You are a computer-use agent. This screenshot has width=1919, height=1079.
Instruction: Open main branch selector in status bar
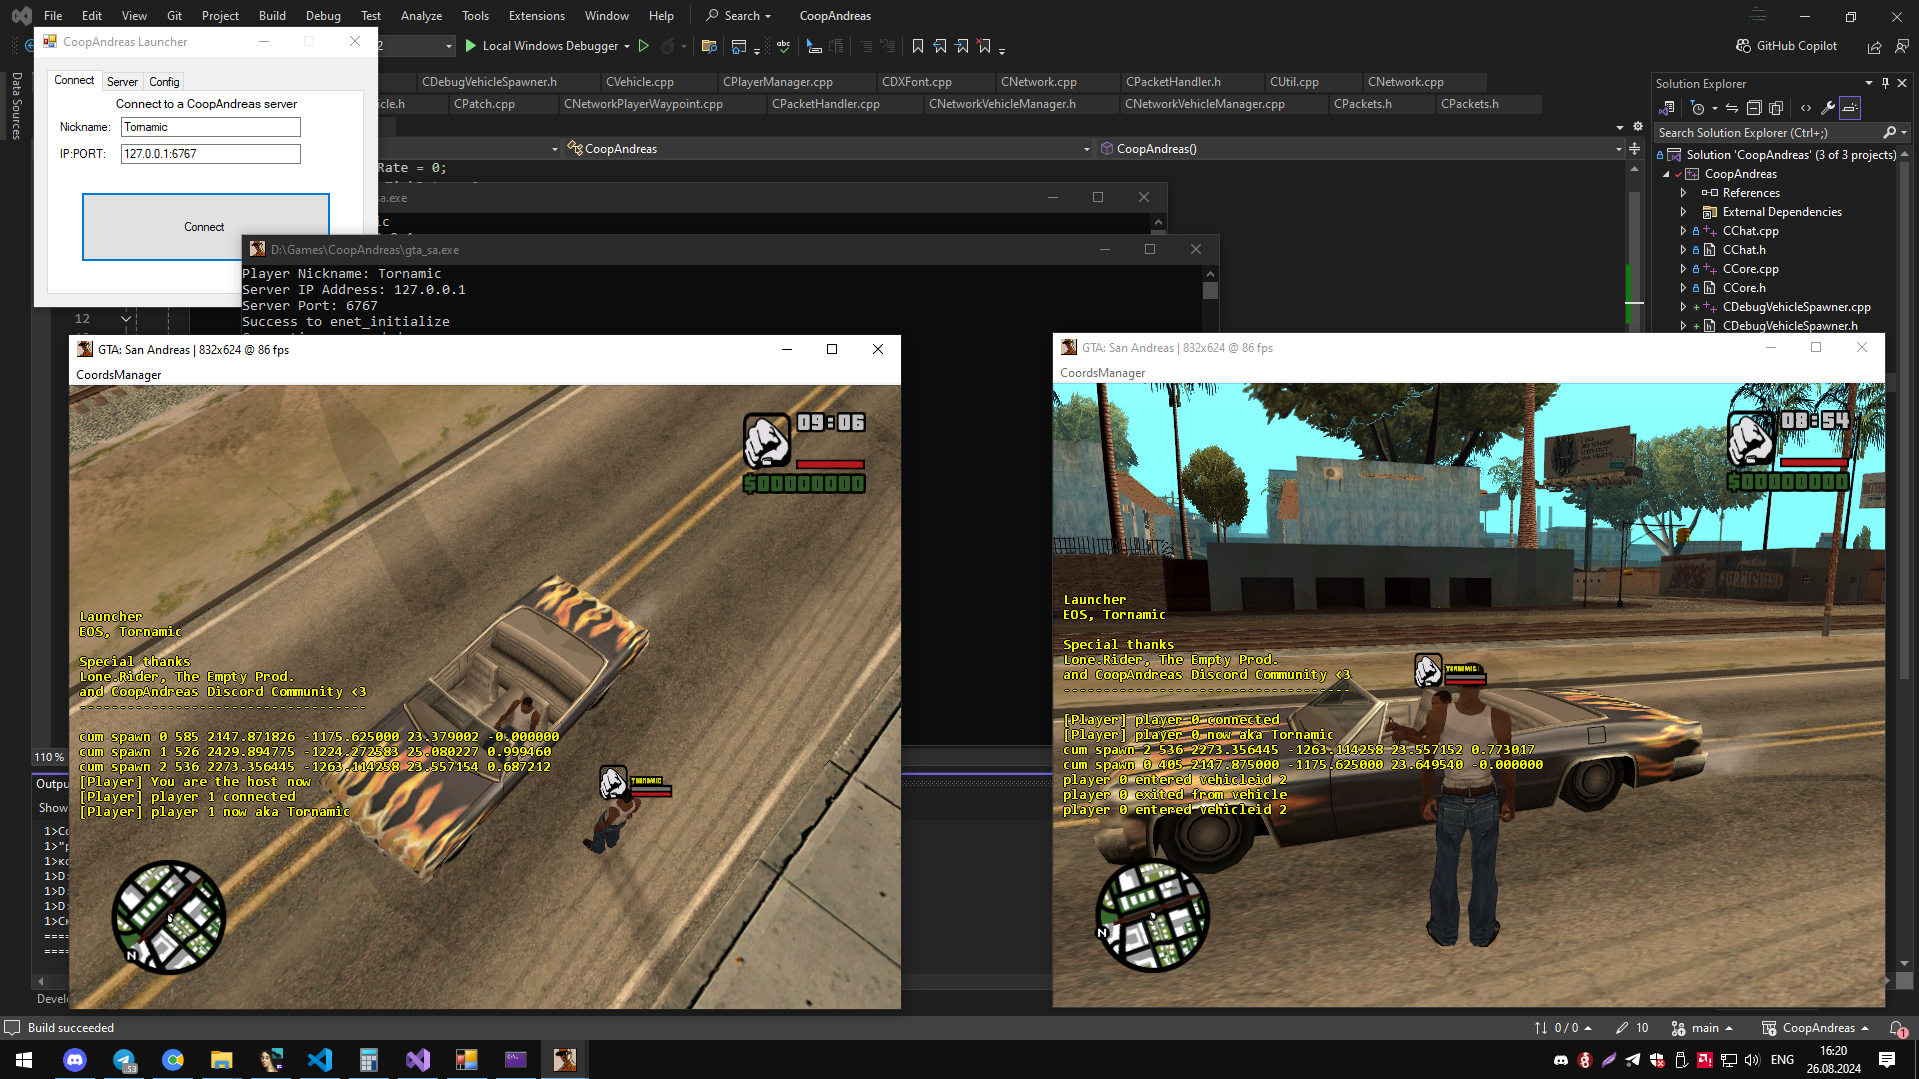1703,1028
